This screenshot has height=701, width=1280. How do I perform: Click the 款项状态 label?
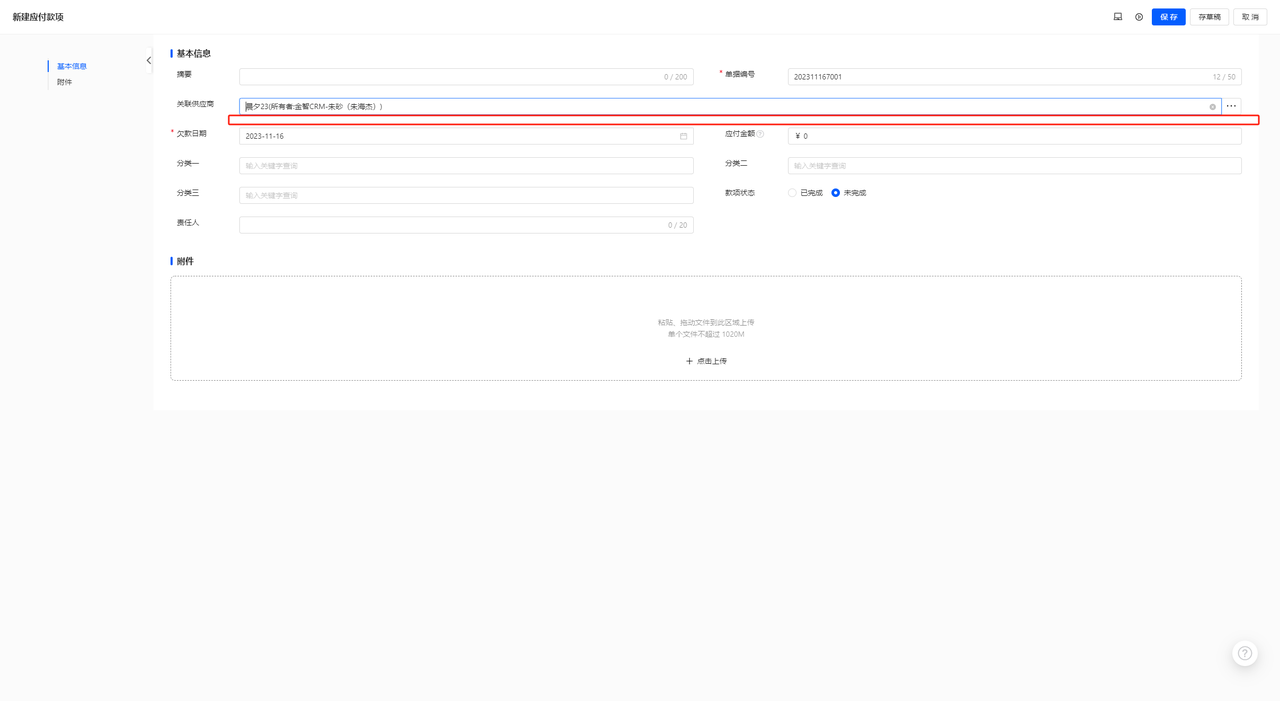(740, 193)
